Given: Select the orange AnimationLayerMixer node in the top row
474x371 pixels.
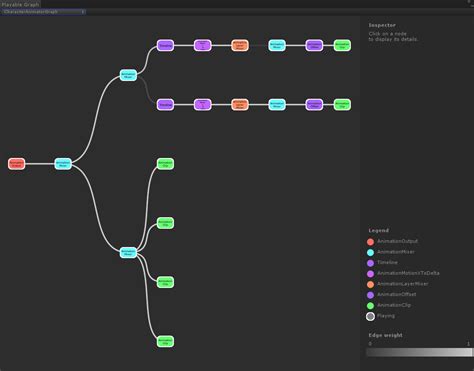Looking at the screenshot, I should [240, 45].
